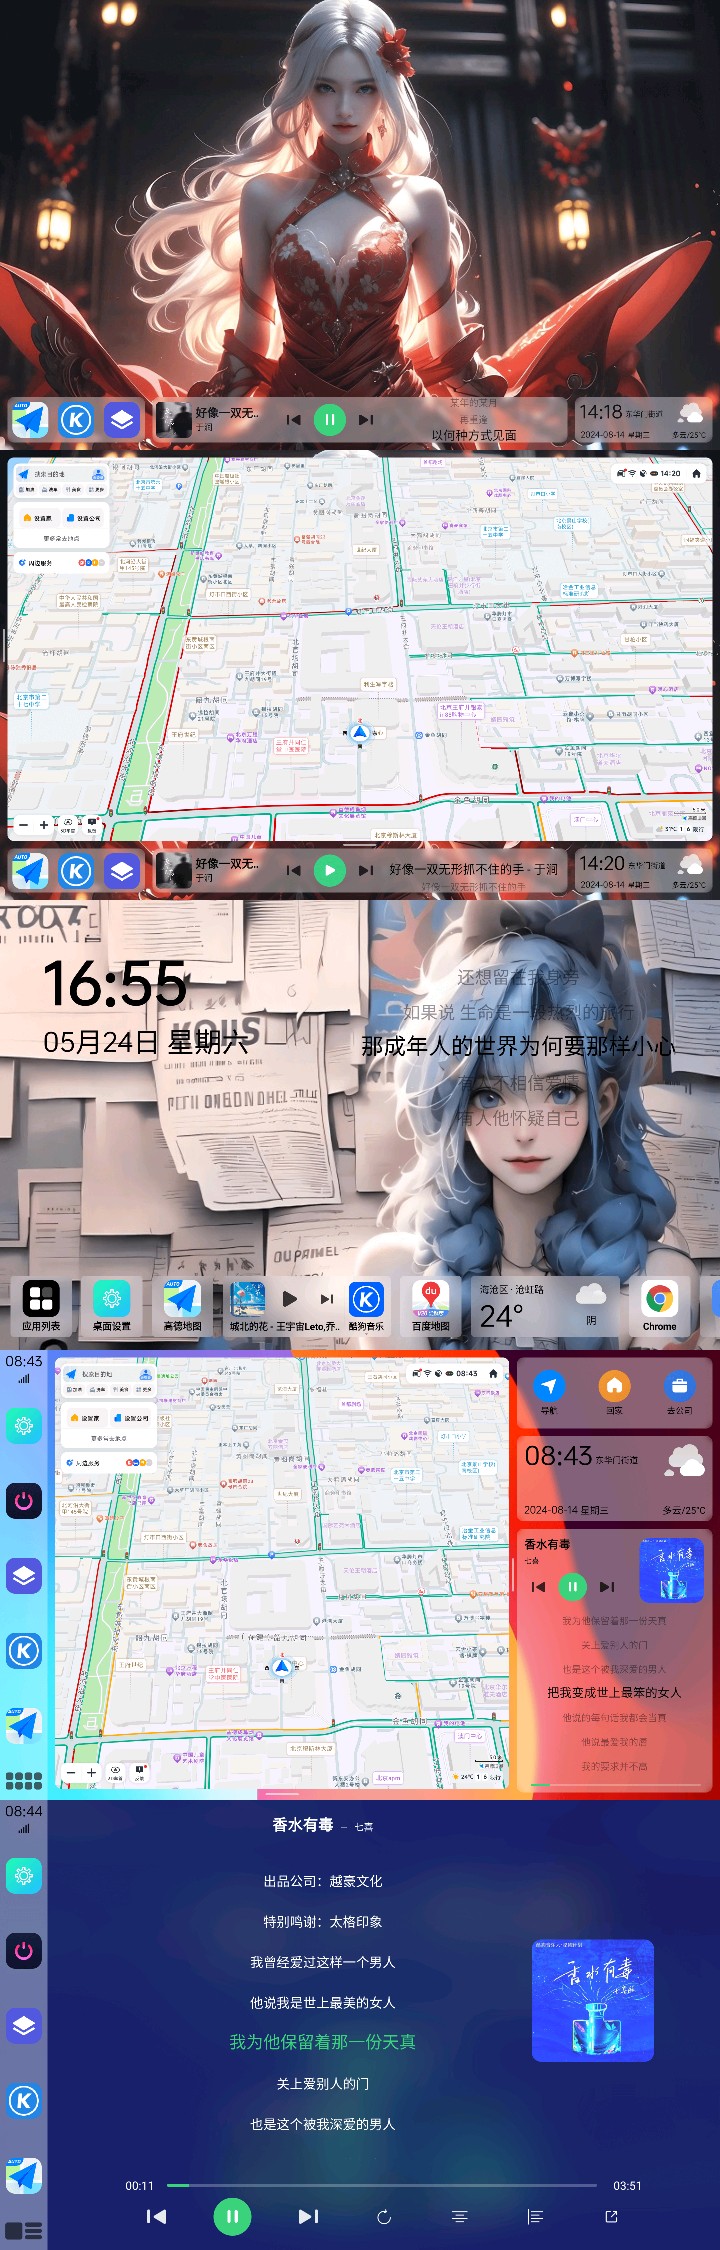Seek along the 03:51 song progress bar
Image resolution: width=720 pixels, height=2250 pixels.
[382, 2186]
